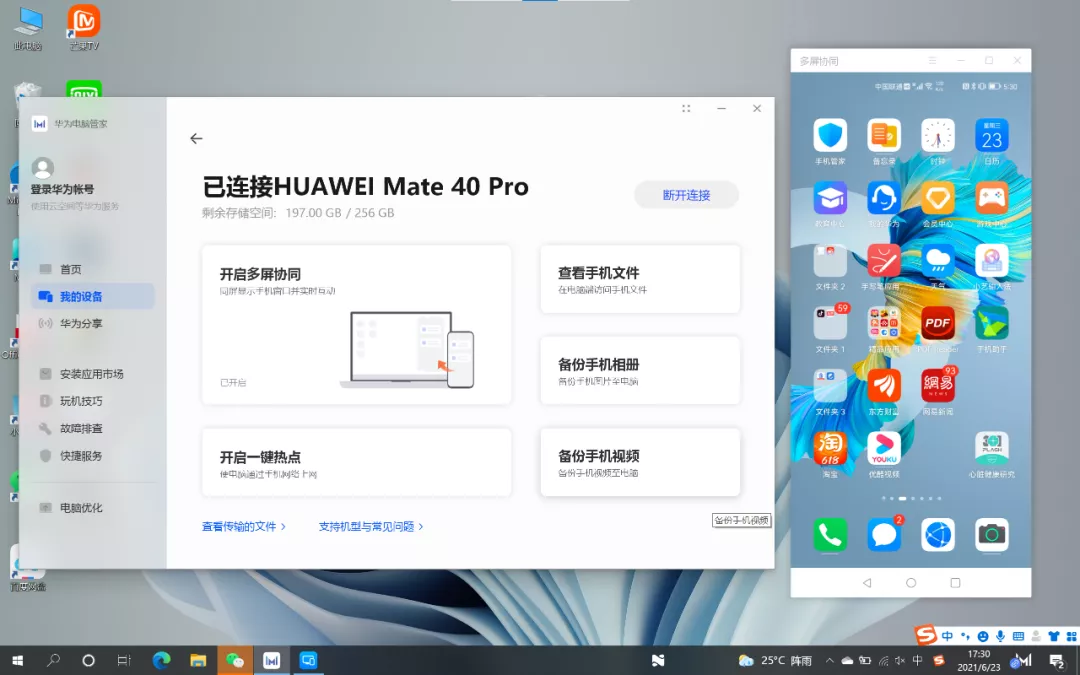
Task: Open the camera app in phone dock
Action: coord(992,534)
